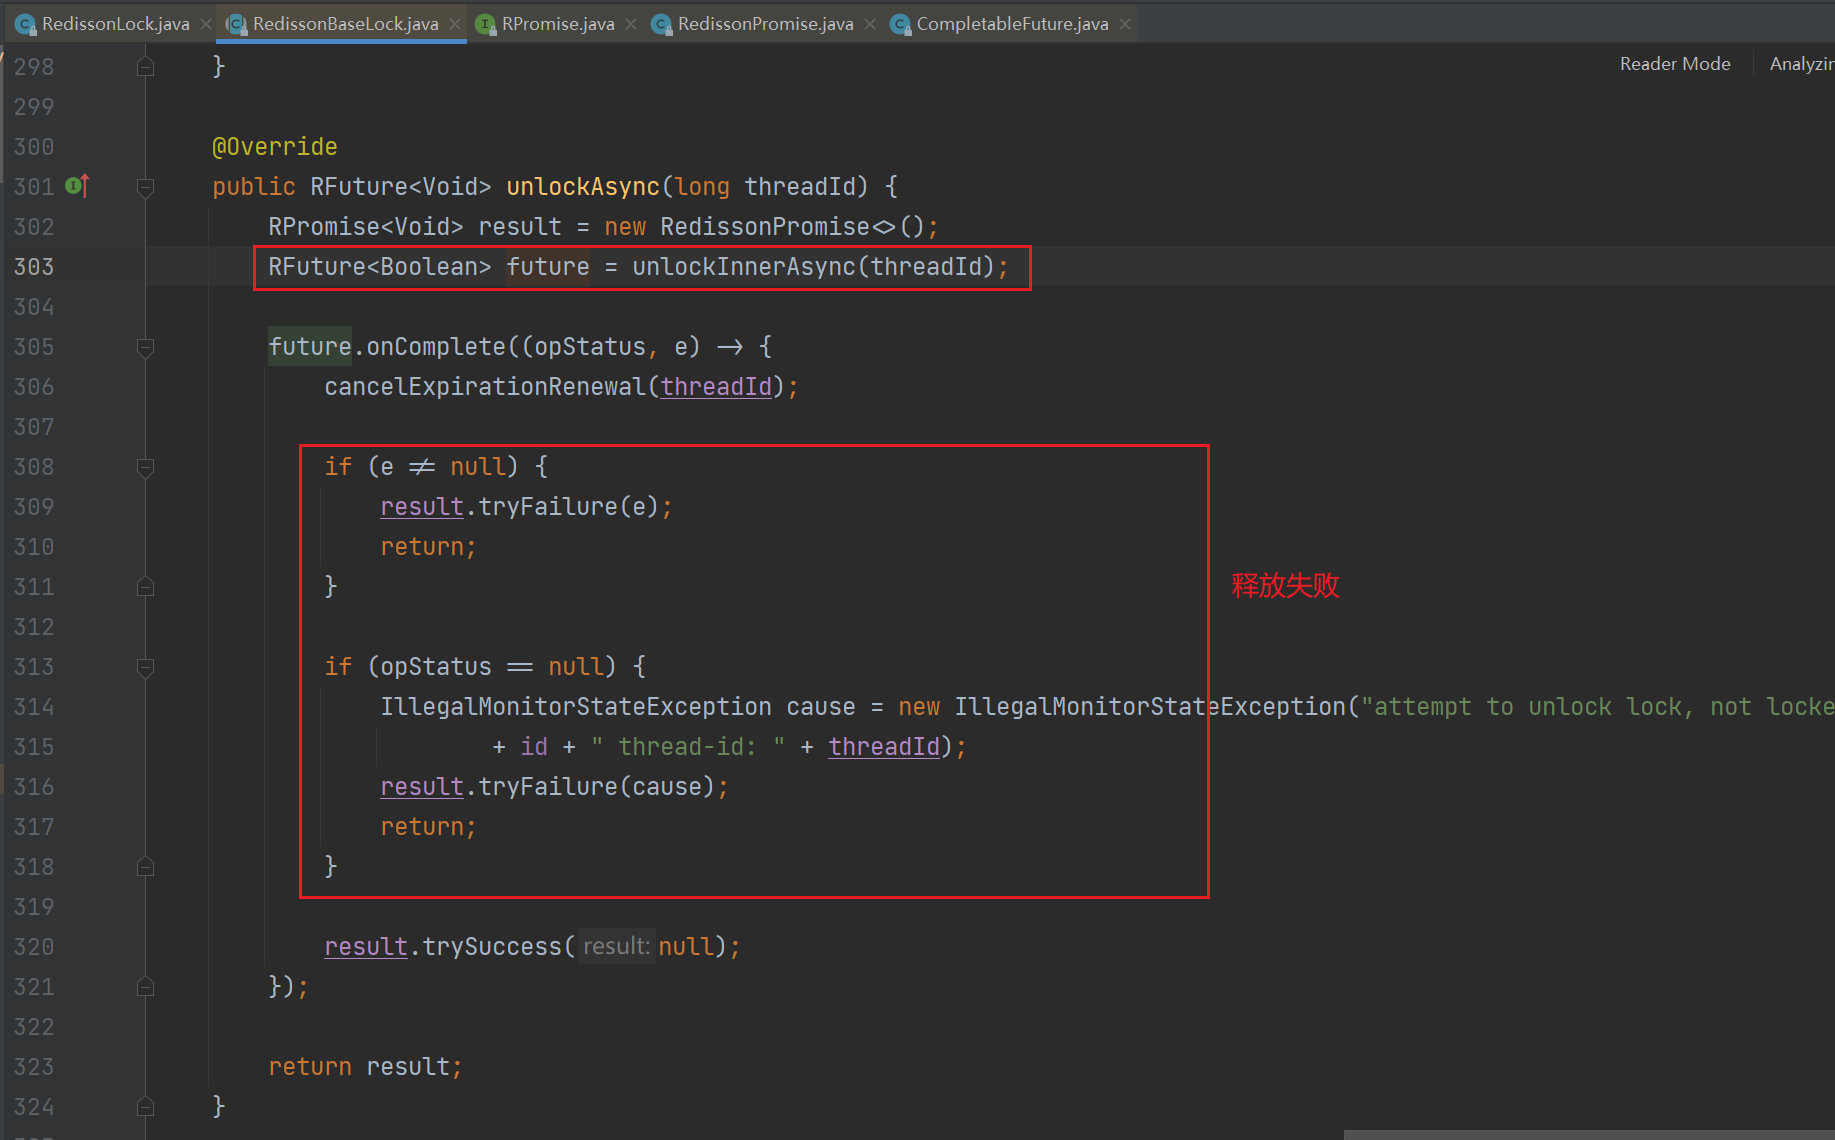Screen dimensions: 1835x1140
Task: Click the overridden method gutter icon on line 301
Action: pyautogui.click(x=77, y=186)
